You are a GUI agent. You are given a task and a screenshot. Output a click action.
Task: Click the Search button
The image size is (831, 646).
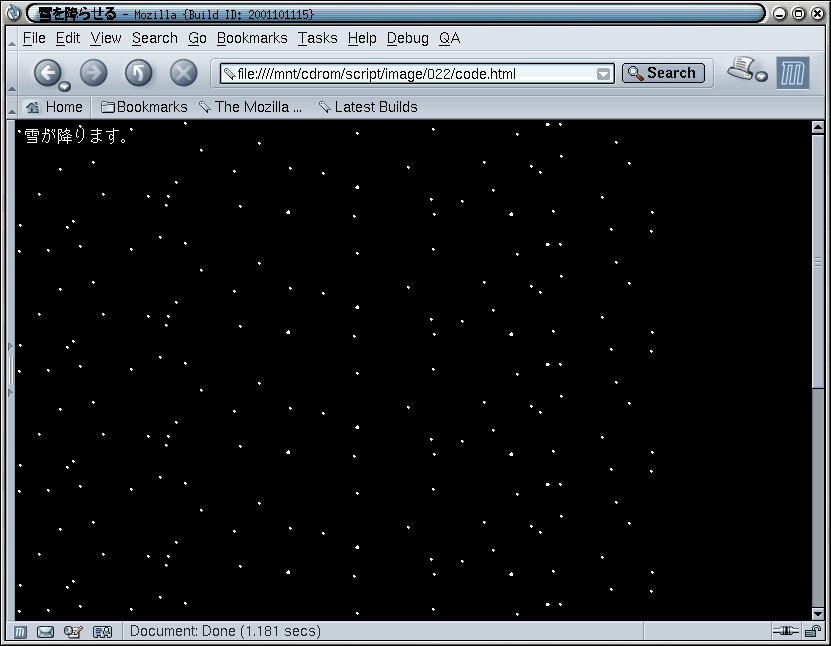(663, 73)
